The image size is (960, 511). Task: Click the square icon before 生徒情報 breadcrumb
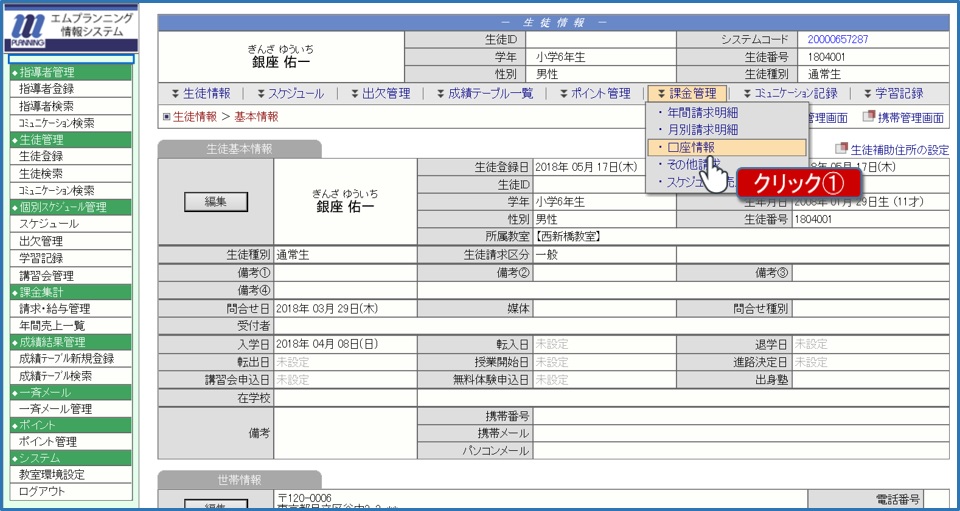click(166, 117)
